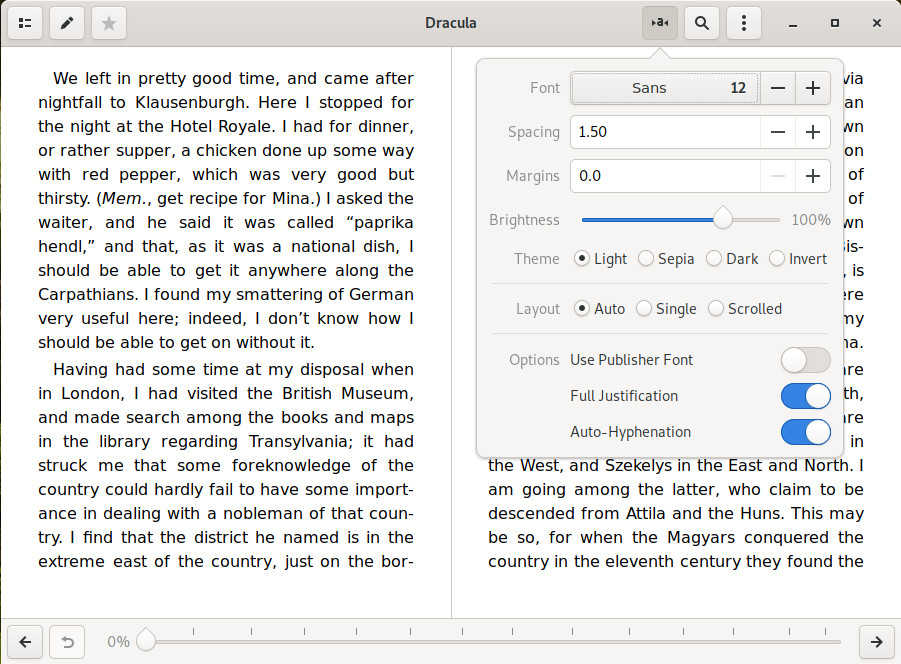Open the annotations pencil tool
The height and width of the screenshot is (664, 901).
point(66,22)
